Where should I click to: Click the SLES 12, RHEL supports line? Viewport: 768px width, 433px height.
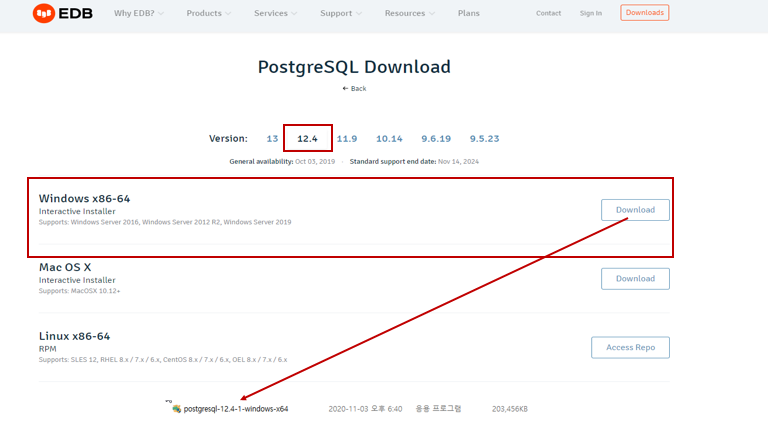[x=163, y=360]
